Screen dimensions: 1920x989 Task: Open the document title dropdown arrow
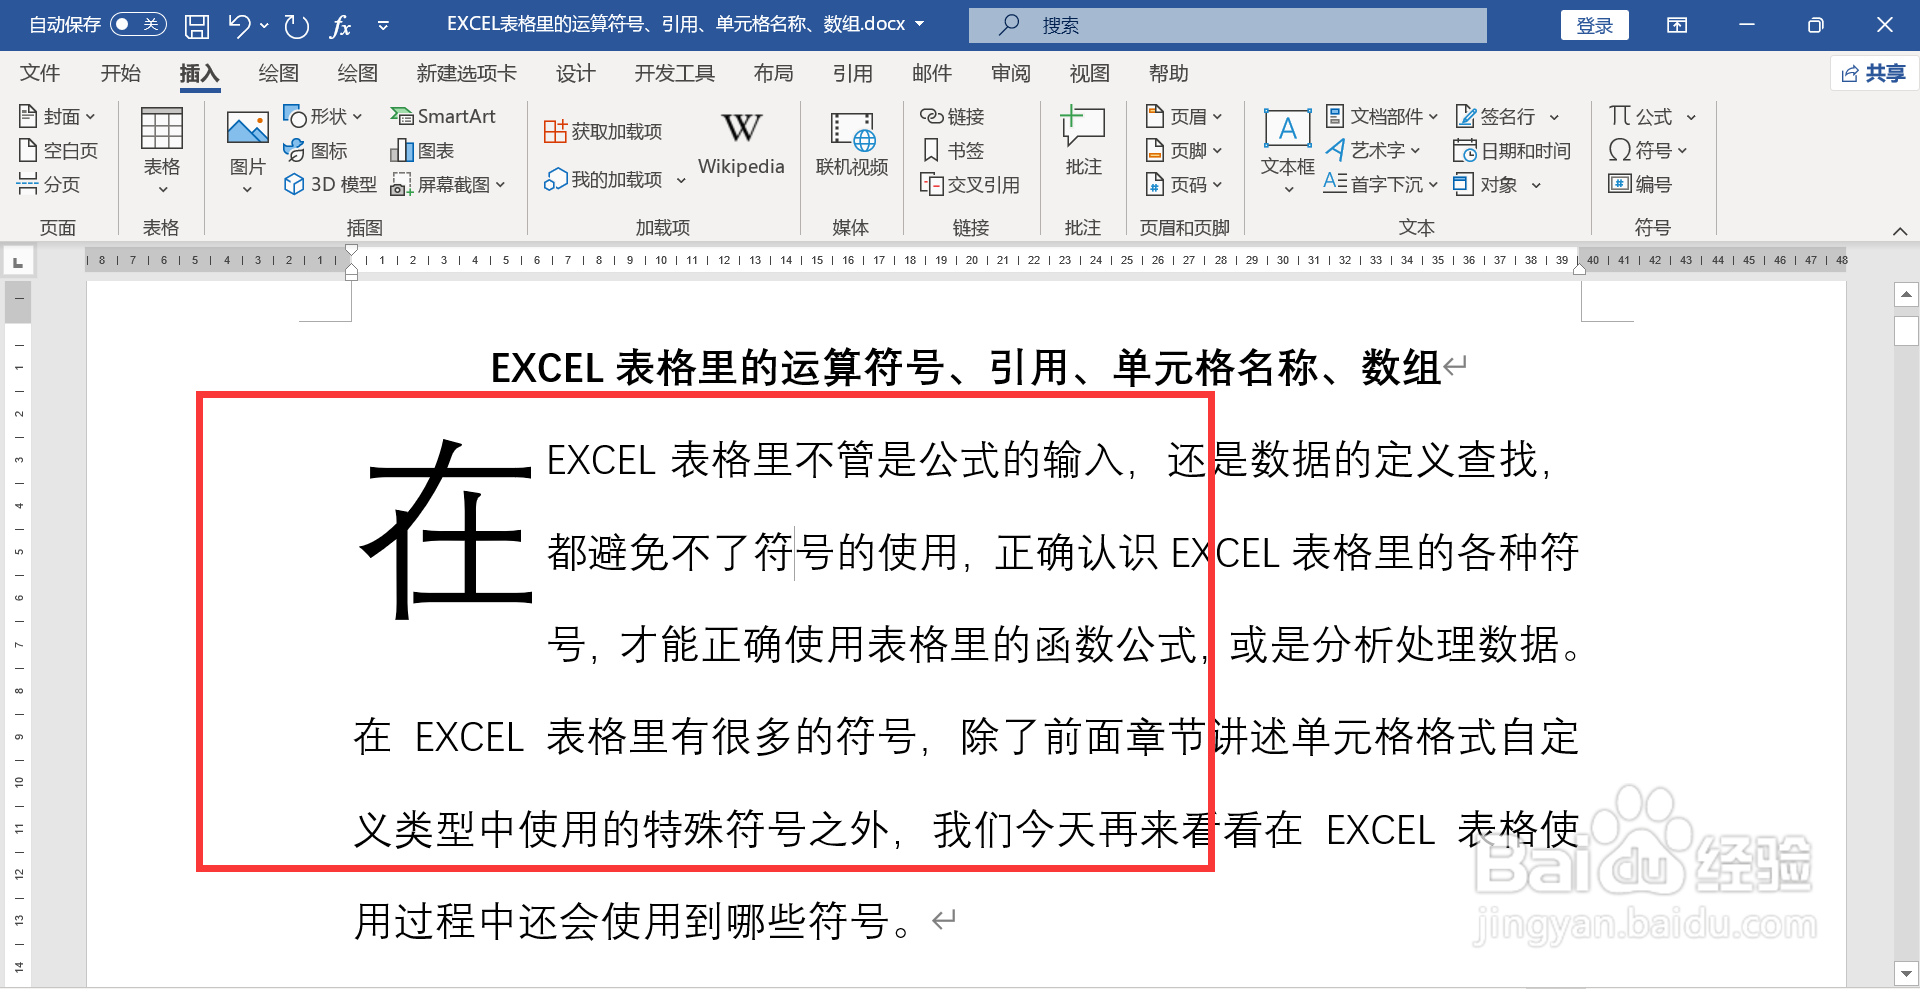(920, 24)
